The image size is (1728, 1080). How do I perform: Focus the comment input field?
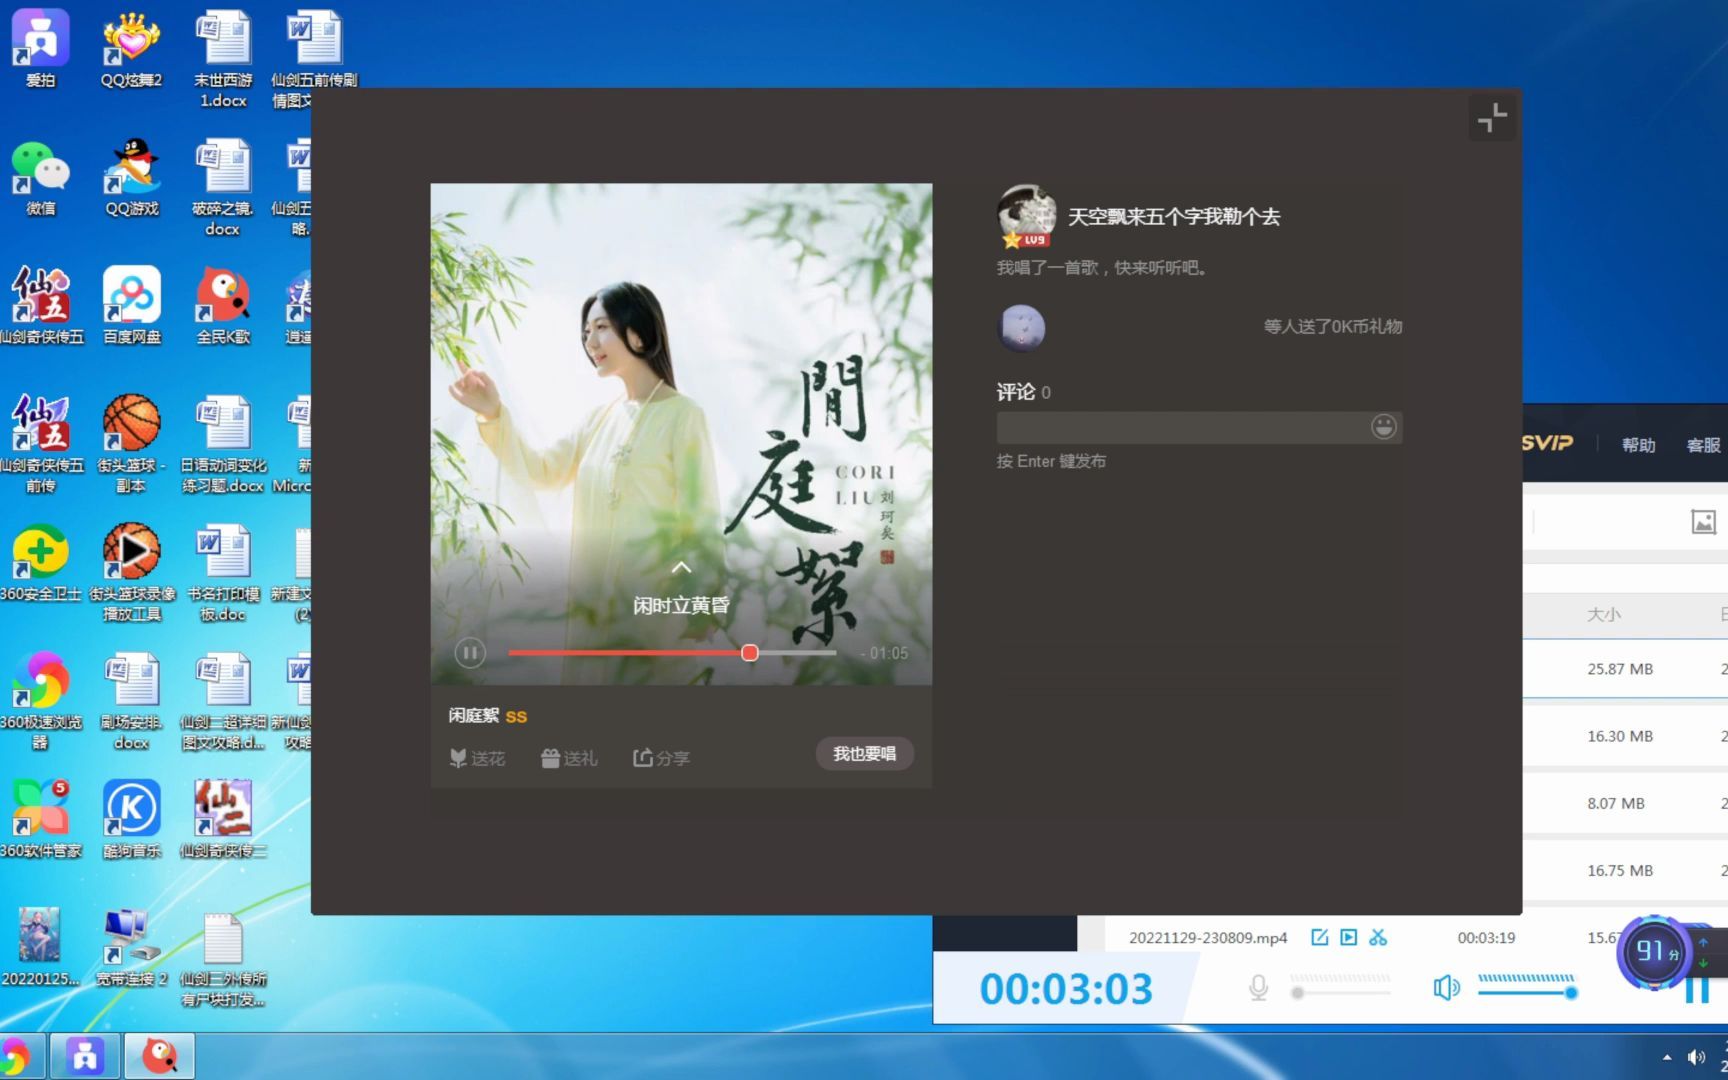coord(1182,428)
